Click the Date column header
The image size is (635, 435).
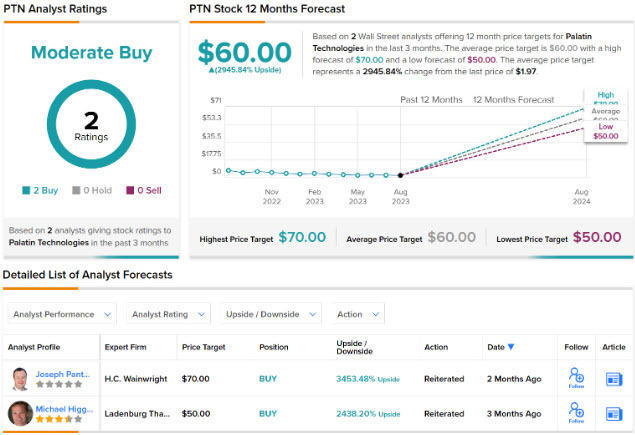pyautogui.click(x=496, y=347)
